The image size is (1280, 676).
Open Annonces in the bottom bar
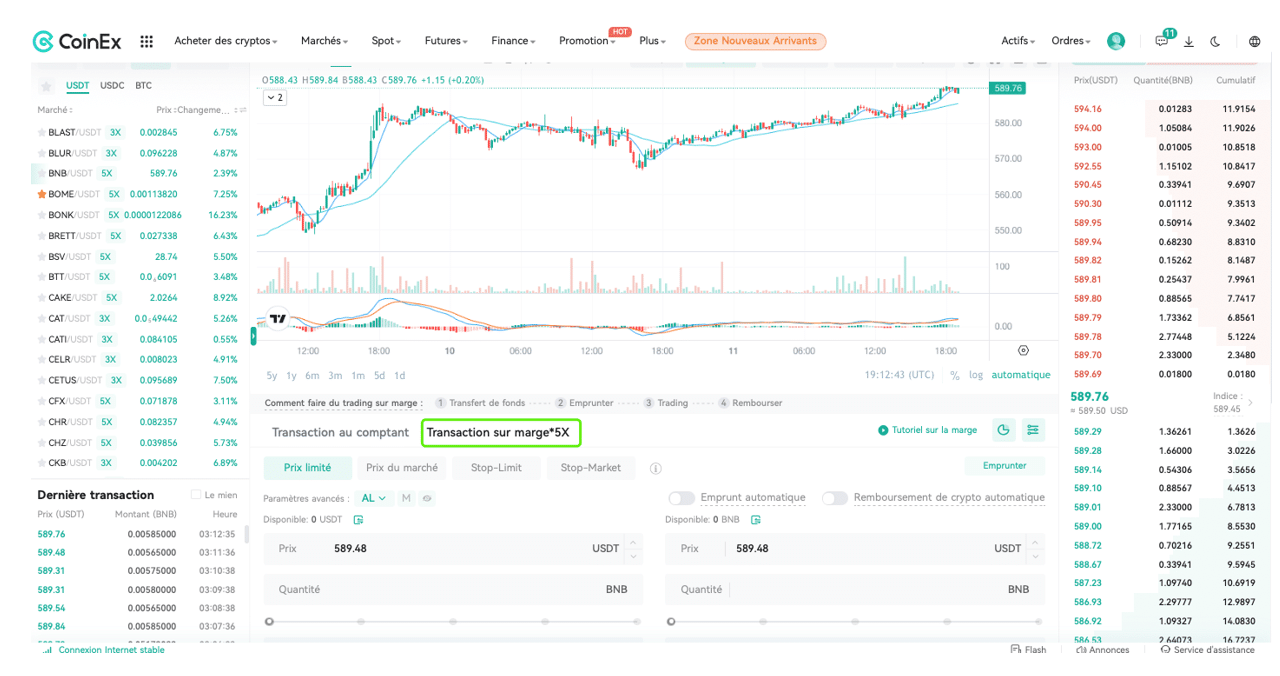click(1102, 650)
